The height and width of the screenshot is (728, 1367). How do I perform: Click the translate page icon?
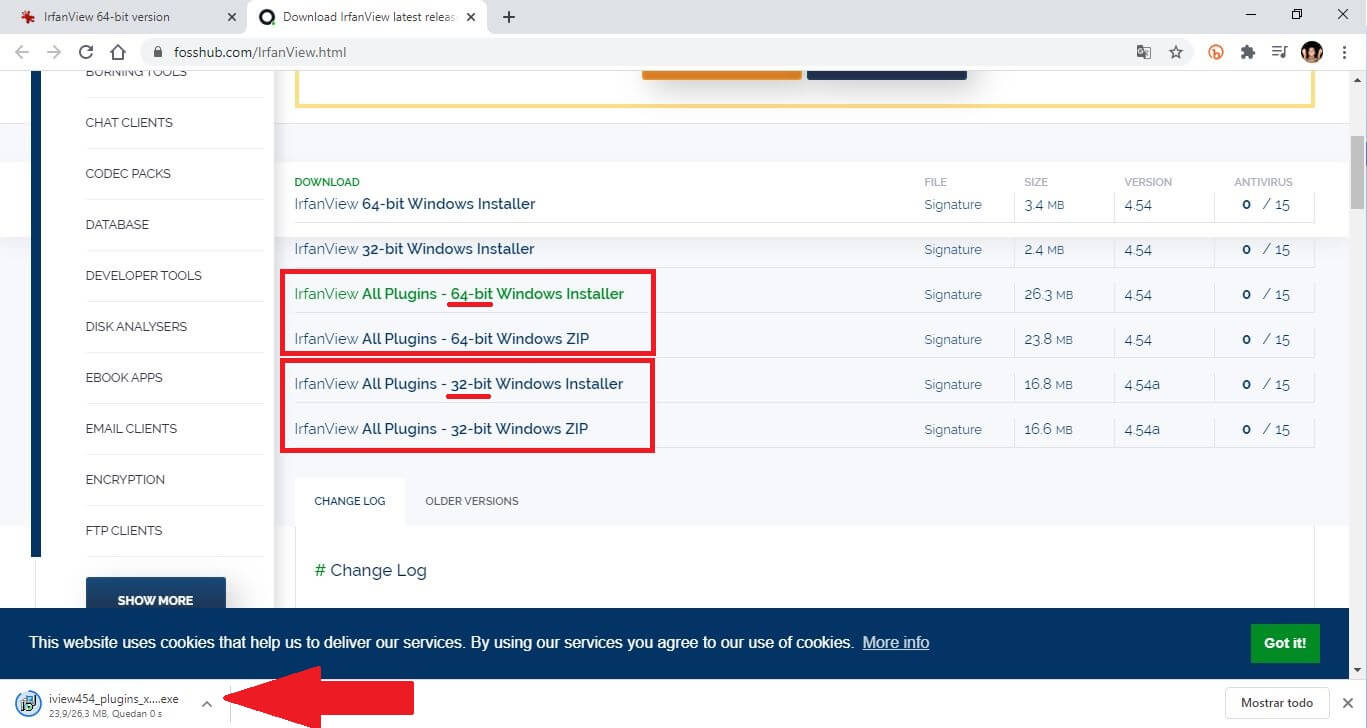click(1144, 52)
